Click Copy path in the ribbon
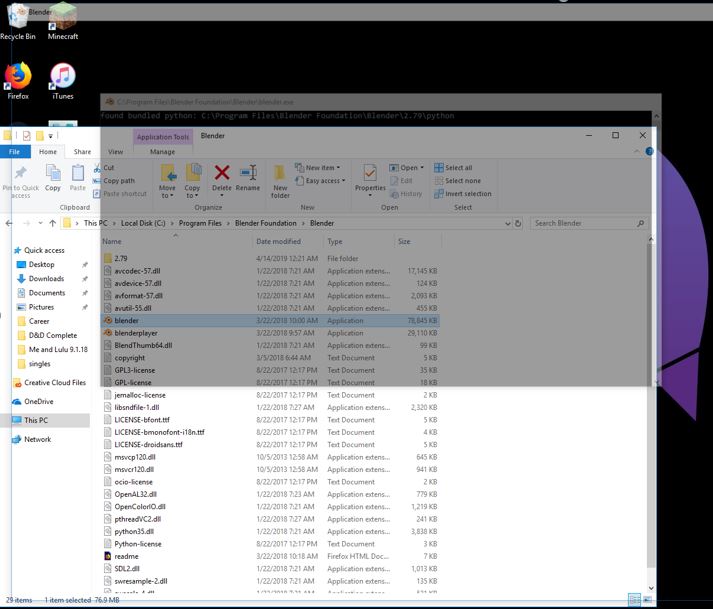The image size is (713, 609). point(115,181)
